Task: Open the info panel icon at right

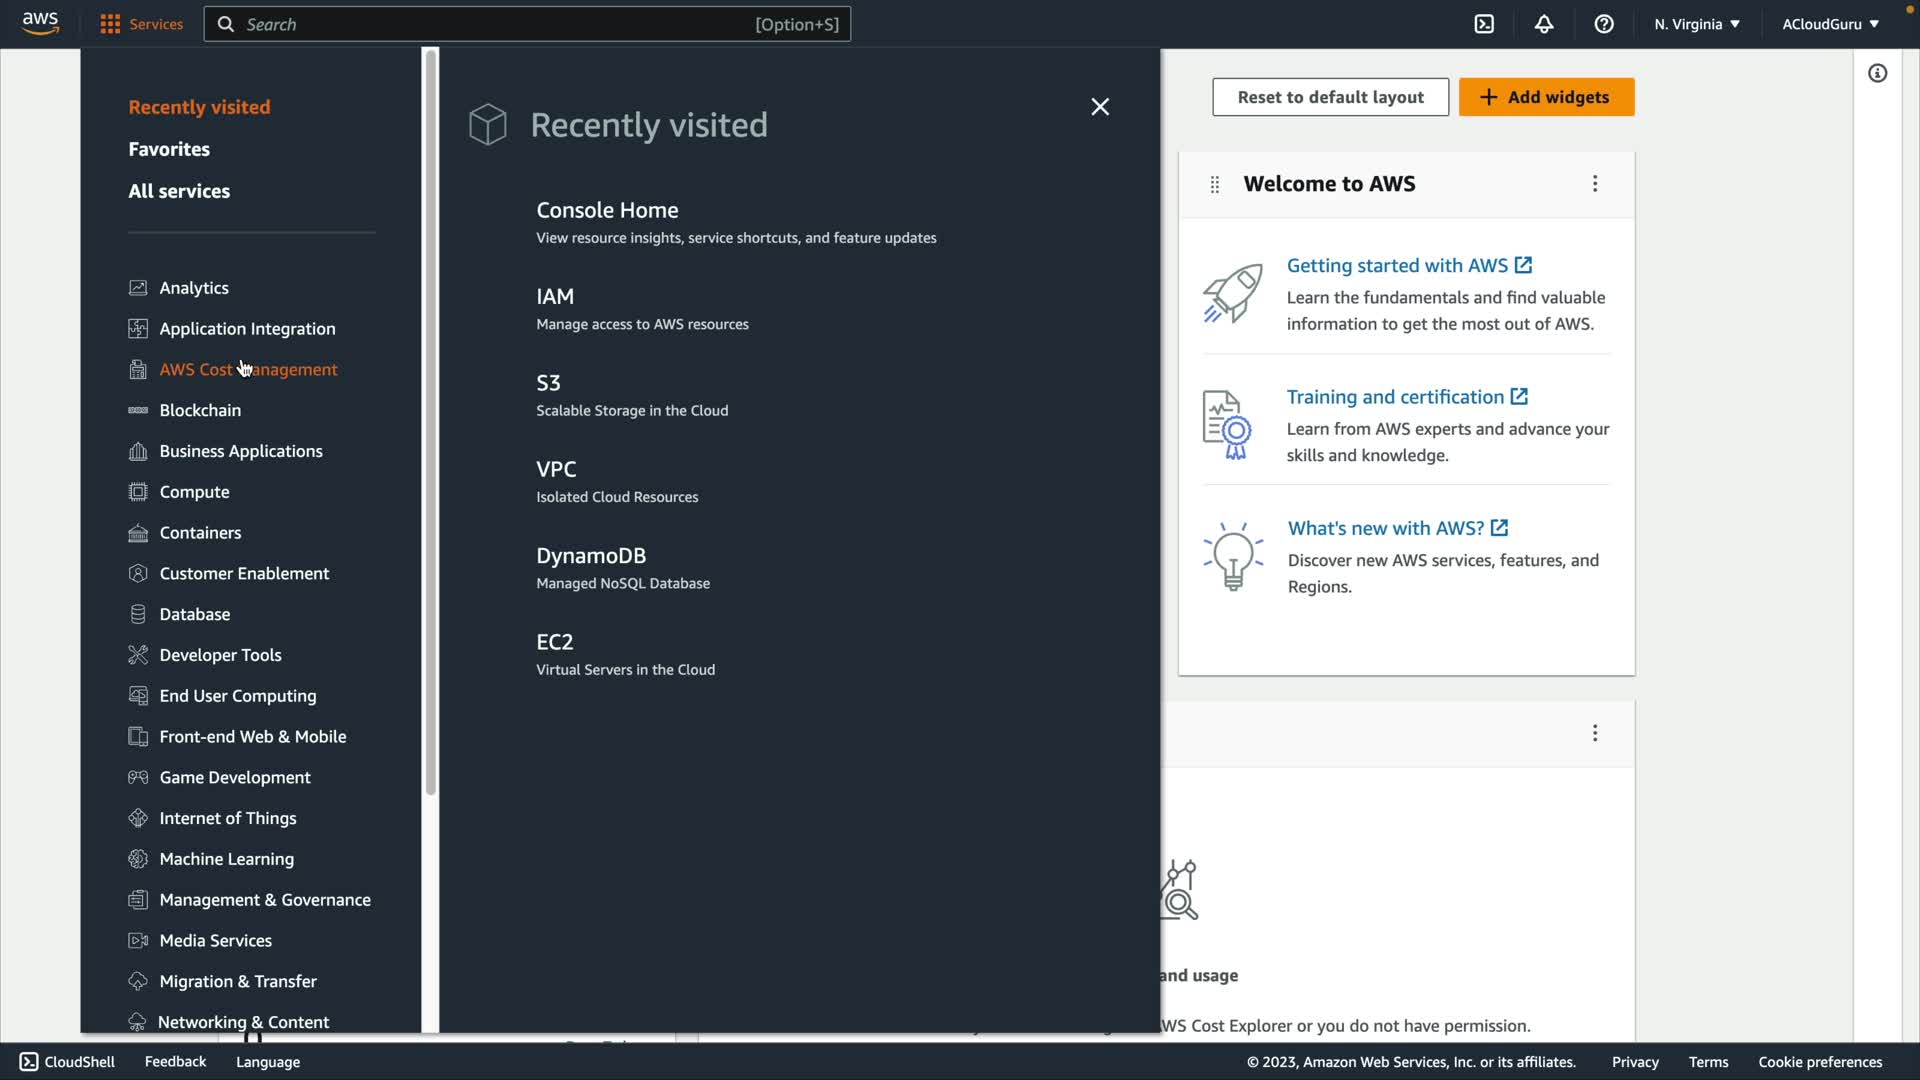Action: tap(1877, 73)
